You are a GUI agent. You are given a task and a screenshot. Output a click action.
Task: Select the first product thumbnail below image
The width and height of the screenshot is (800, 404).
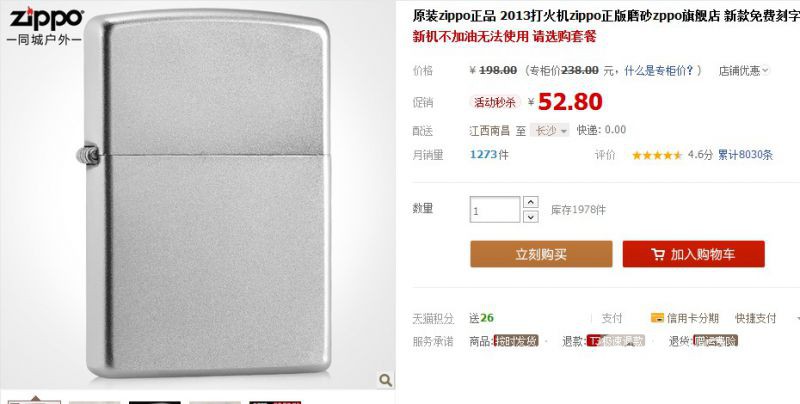(35, 401)
